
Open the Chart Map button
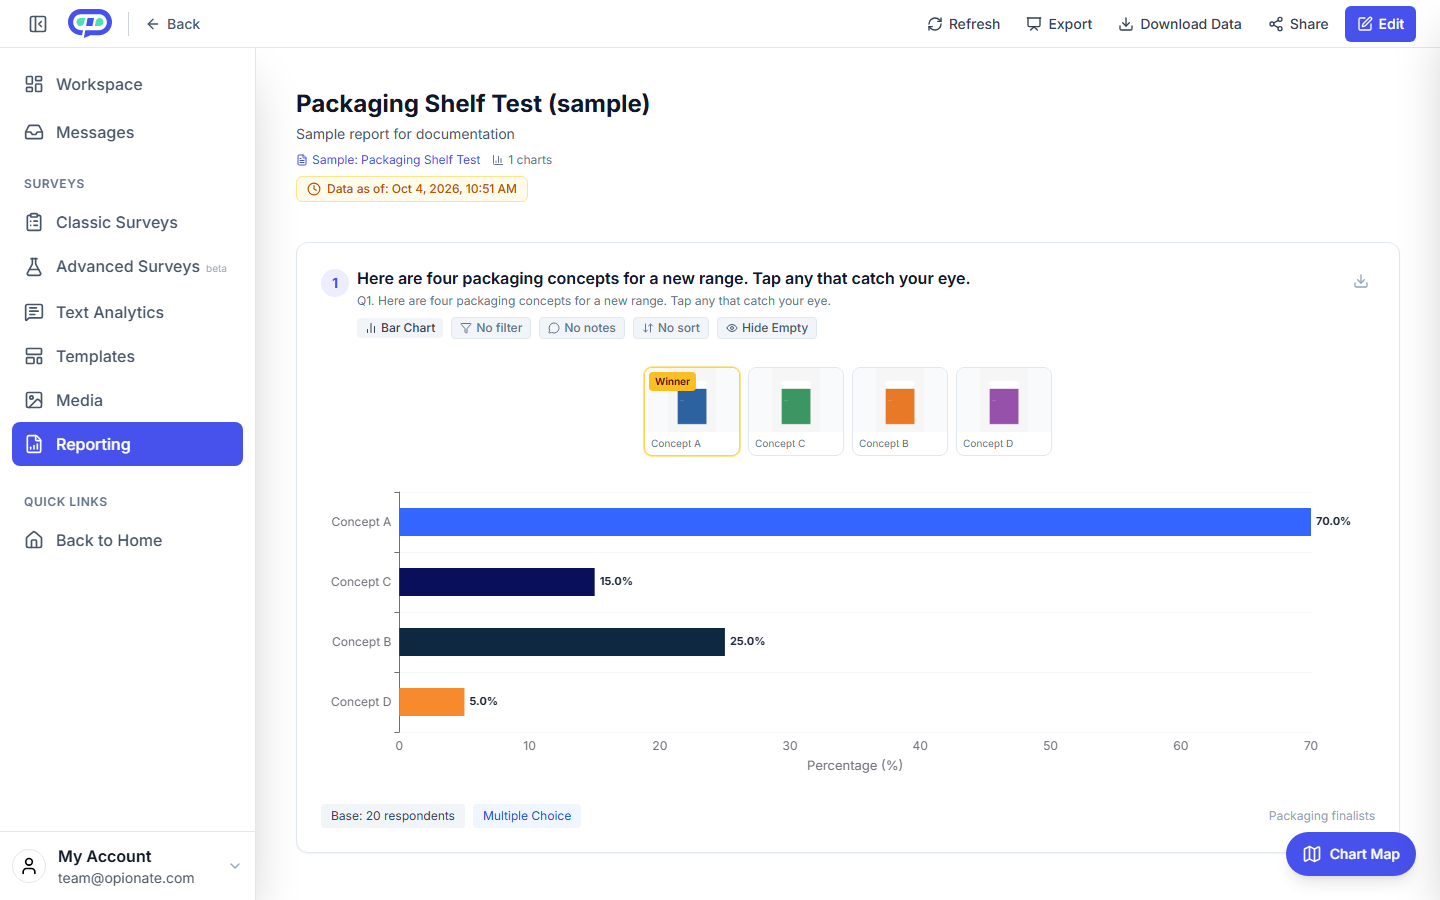tap(1351, 854)
